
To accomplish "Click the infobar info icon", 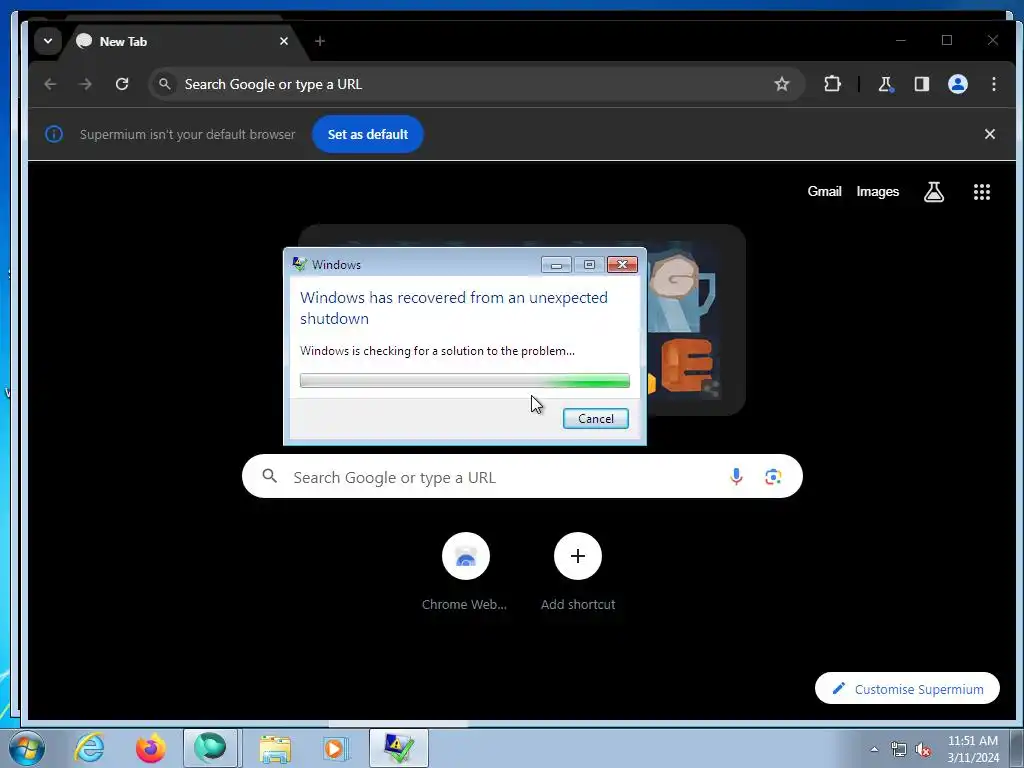I will pyautogui.click(x=54, y=134).
